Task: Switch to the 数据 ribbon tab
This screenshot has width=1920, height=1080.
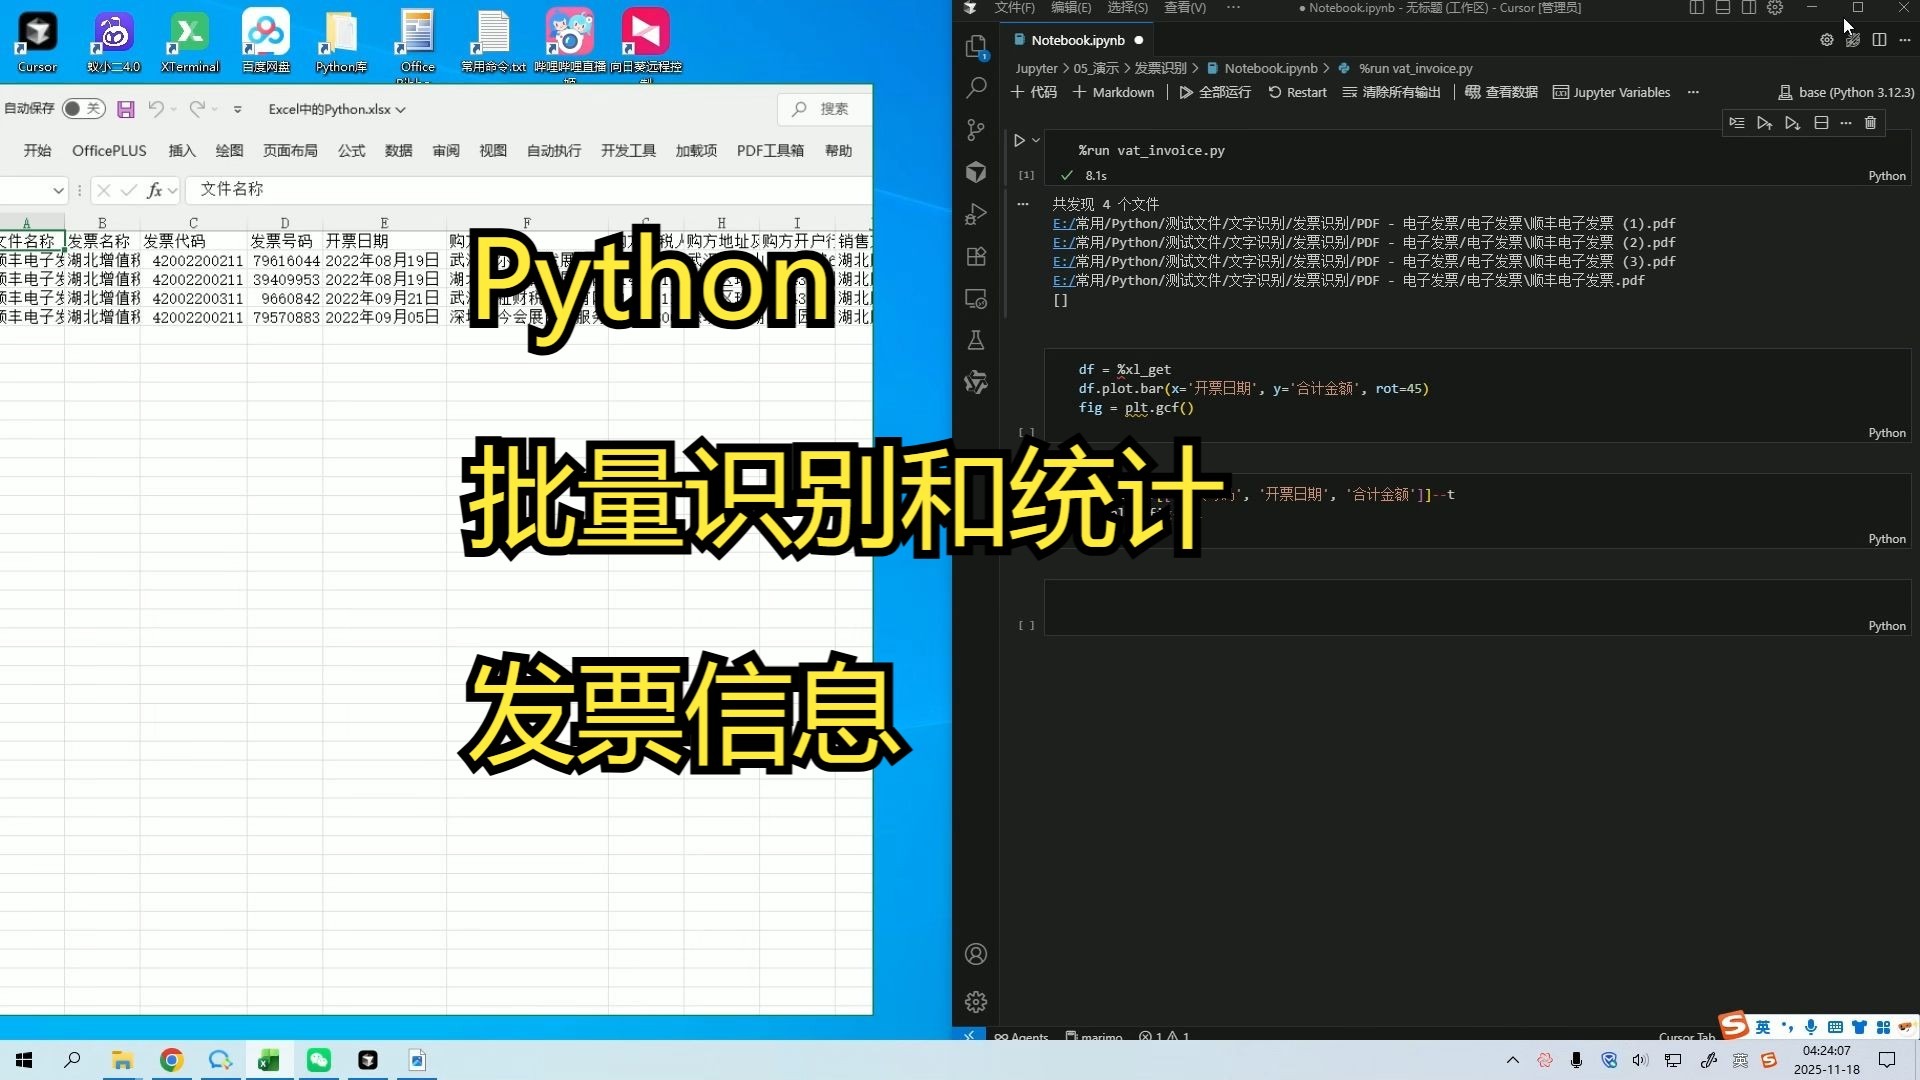Action: [x=398, y=150]
